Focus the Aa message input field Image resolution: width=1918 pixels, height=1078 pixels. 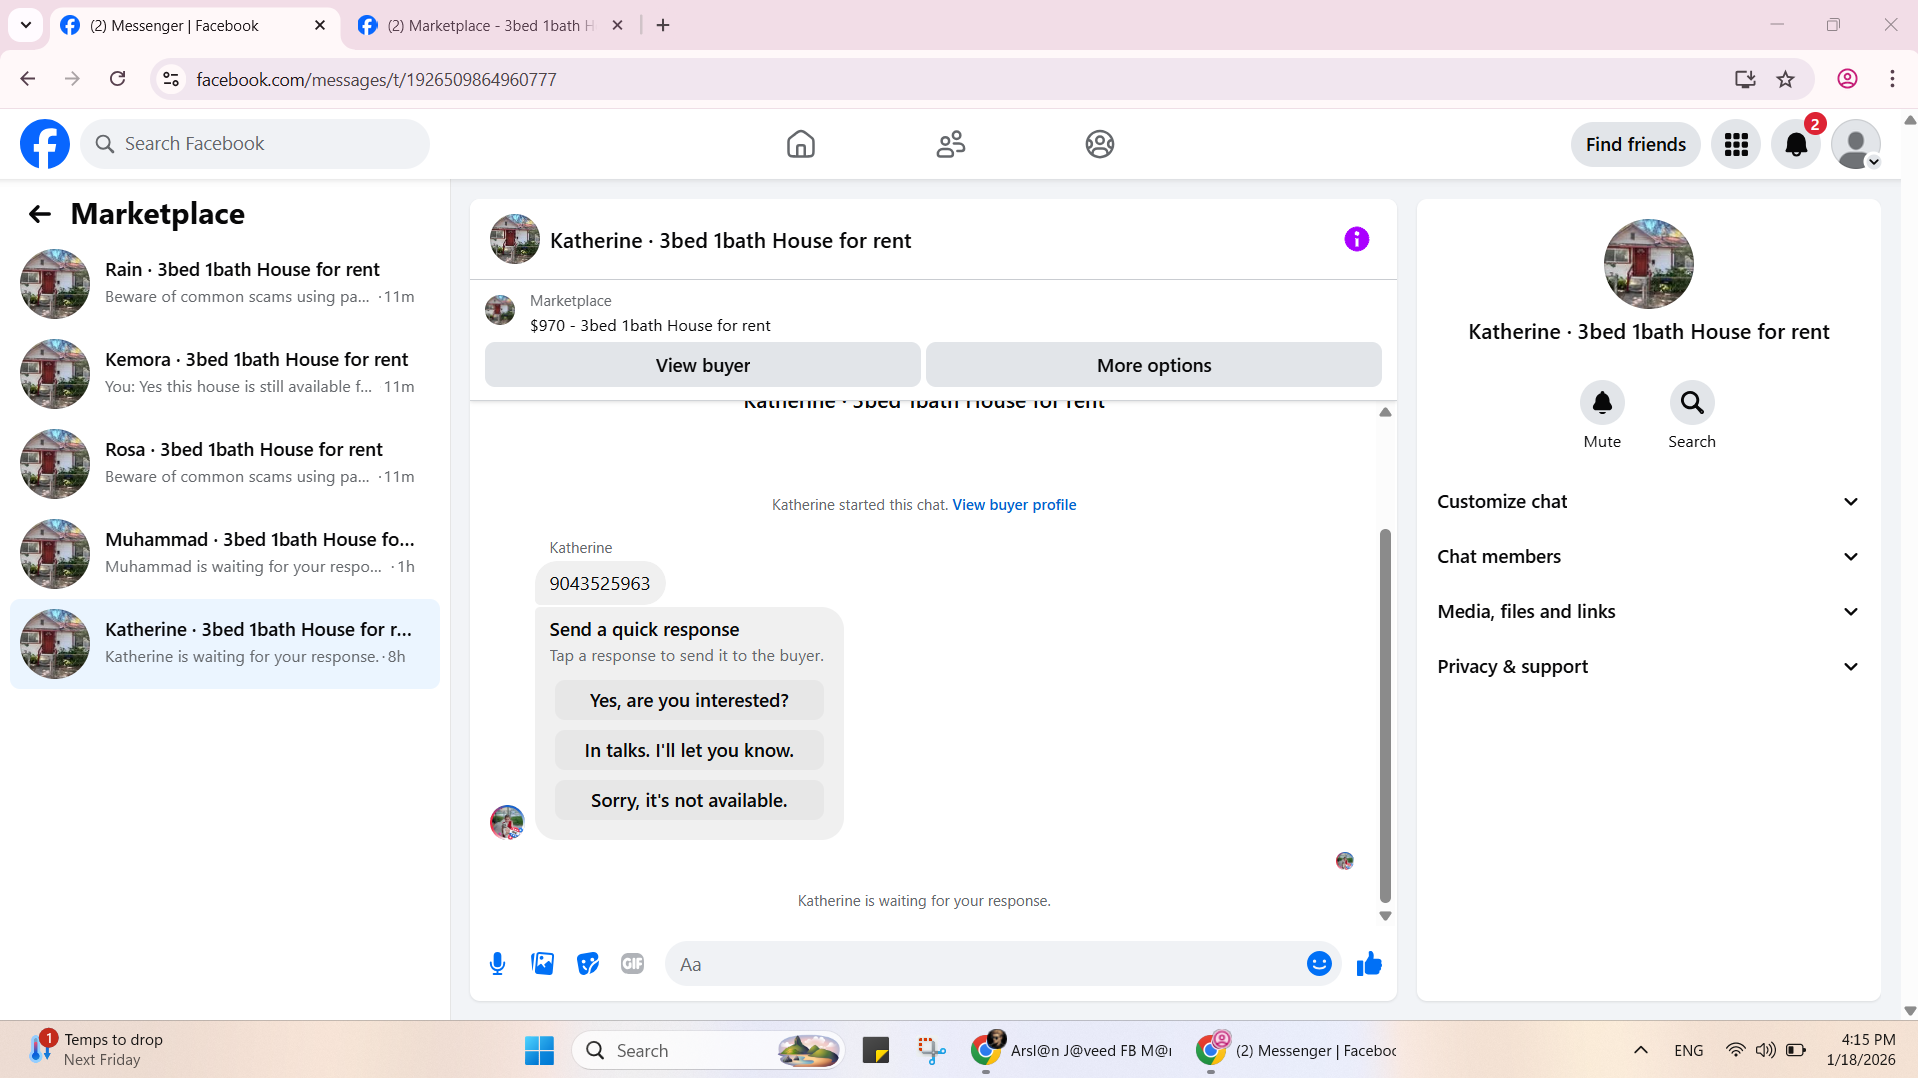985,964
